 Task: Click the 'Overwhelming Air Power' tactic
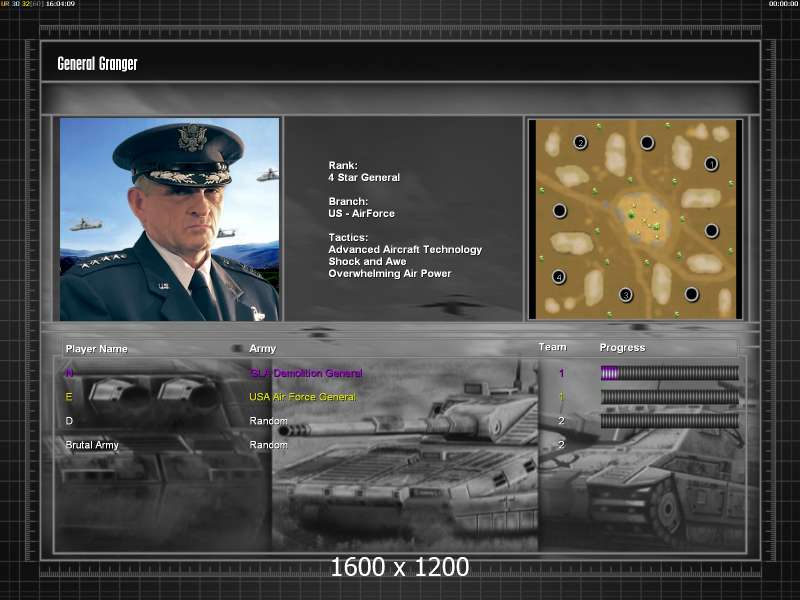[x=390, y=273]
